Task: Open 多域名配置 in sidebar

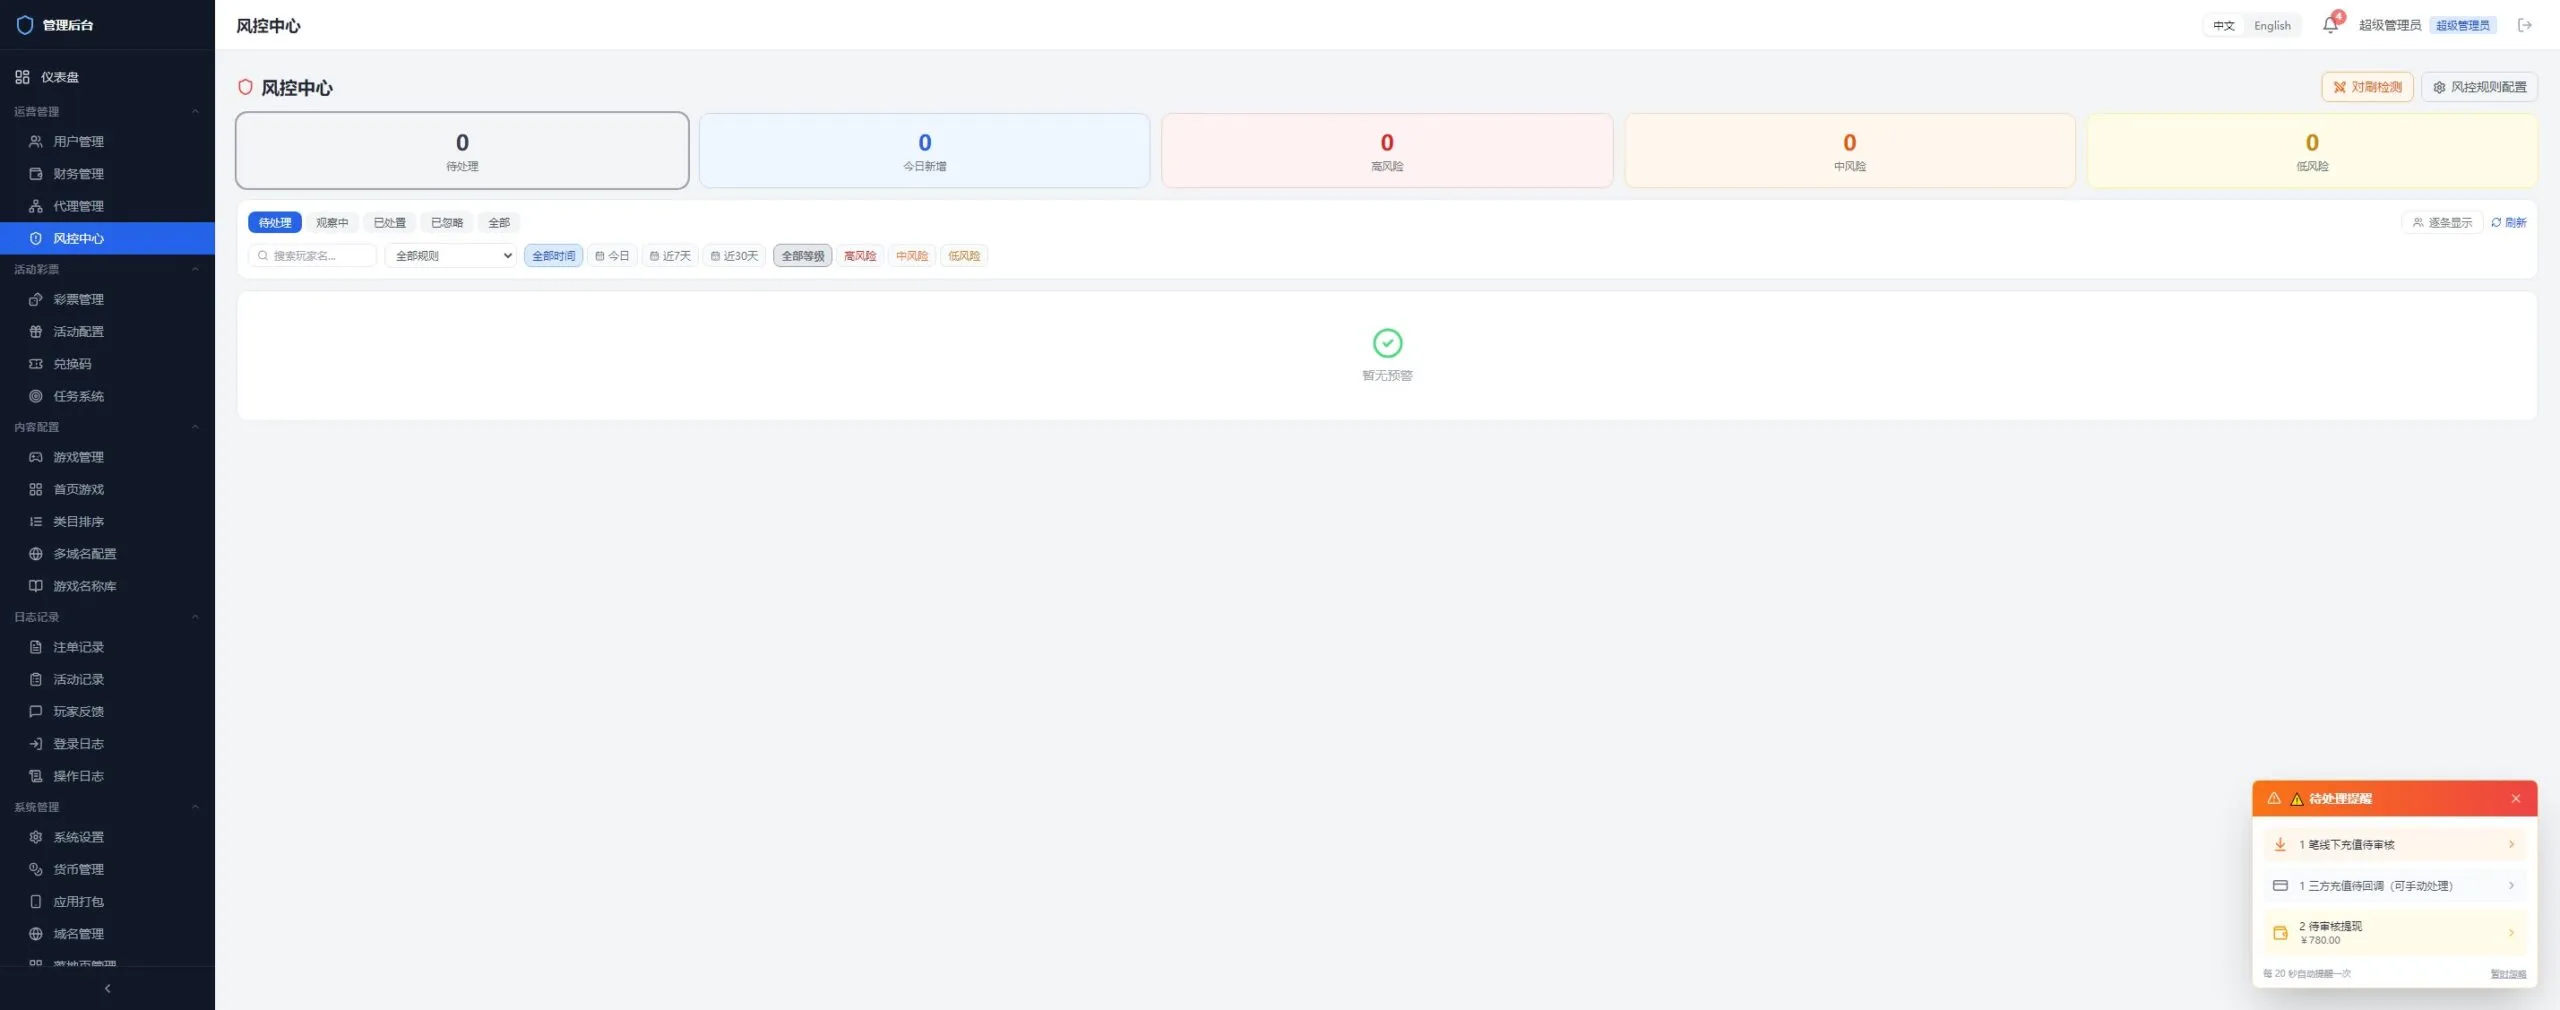Action: tap(107, 554)
